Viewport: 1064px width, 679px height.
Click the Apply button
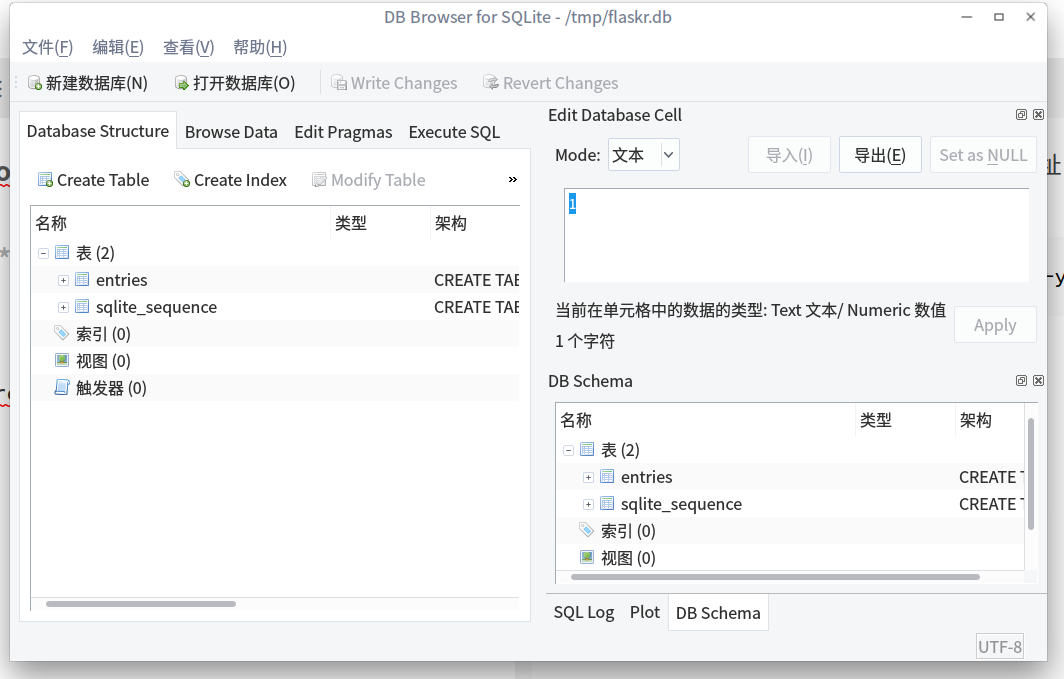tap(995, 325)
